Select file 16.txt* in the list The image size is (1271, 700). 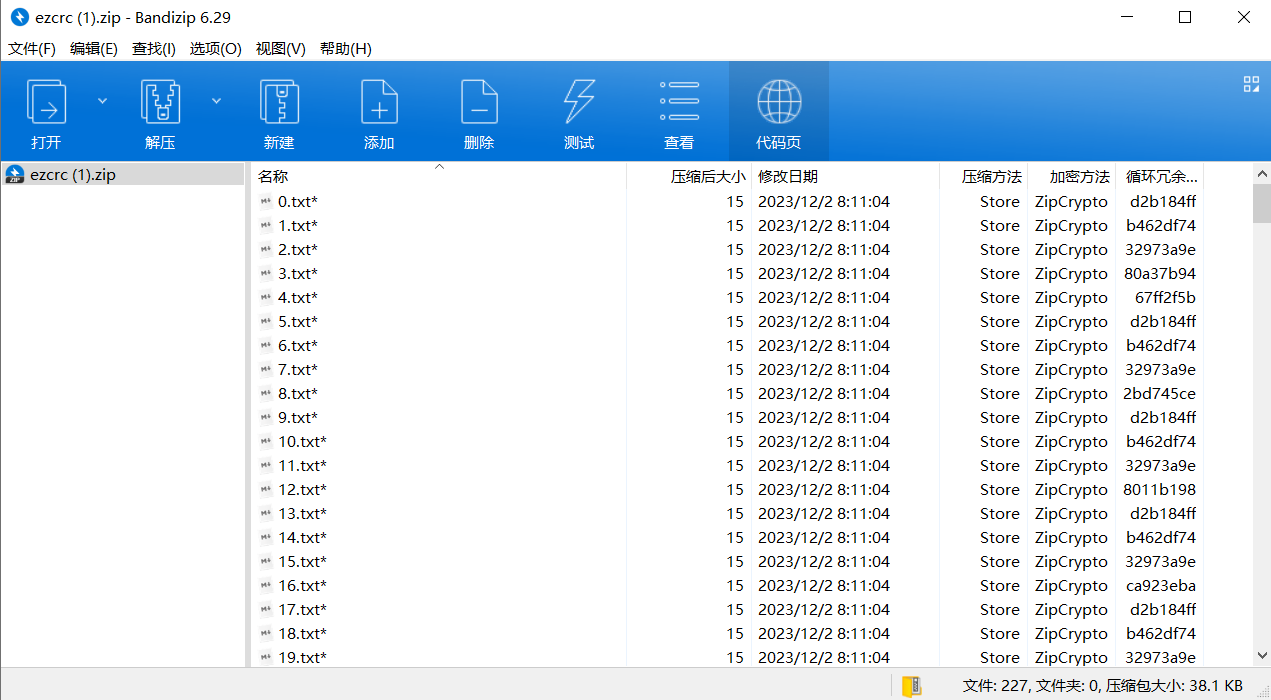click(302, 585)
